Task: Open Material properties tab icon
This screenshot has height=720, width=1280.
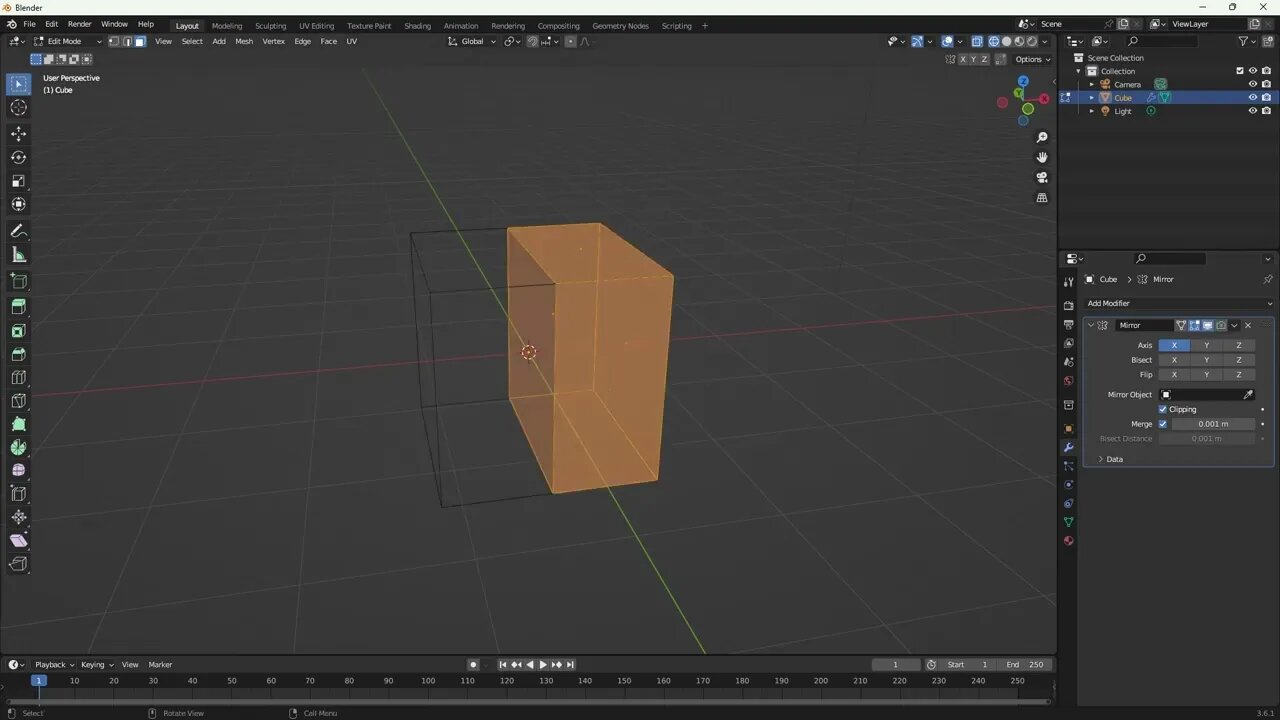Action: (x=1068, y=541)
